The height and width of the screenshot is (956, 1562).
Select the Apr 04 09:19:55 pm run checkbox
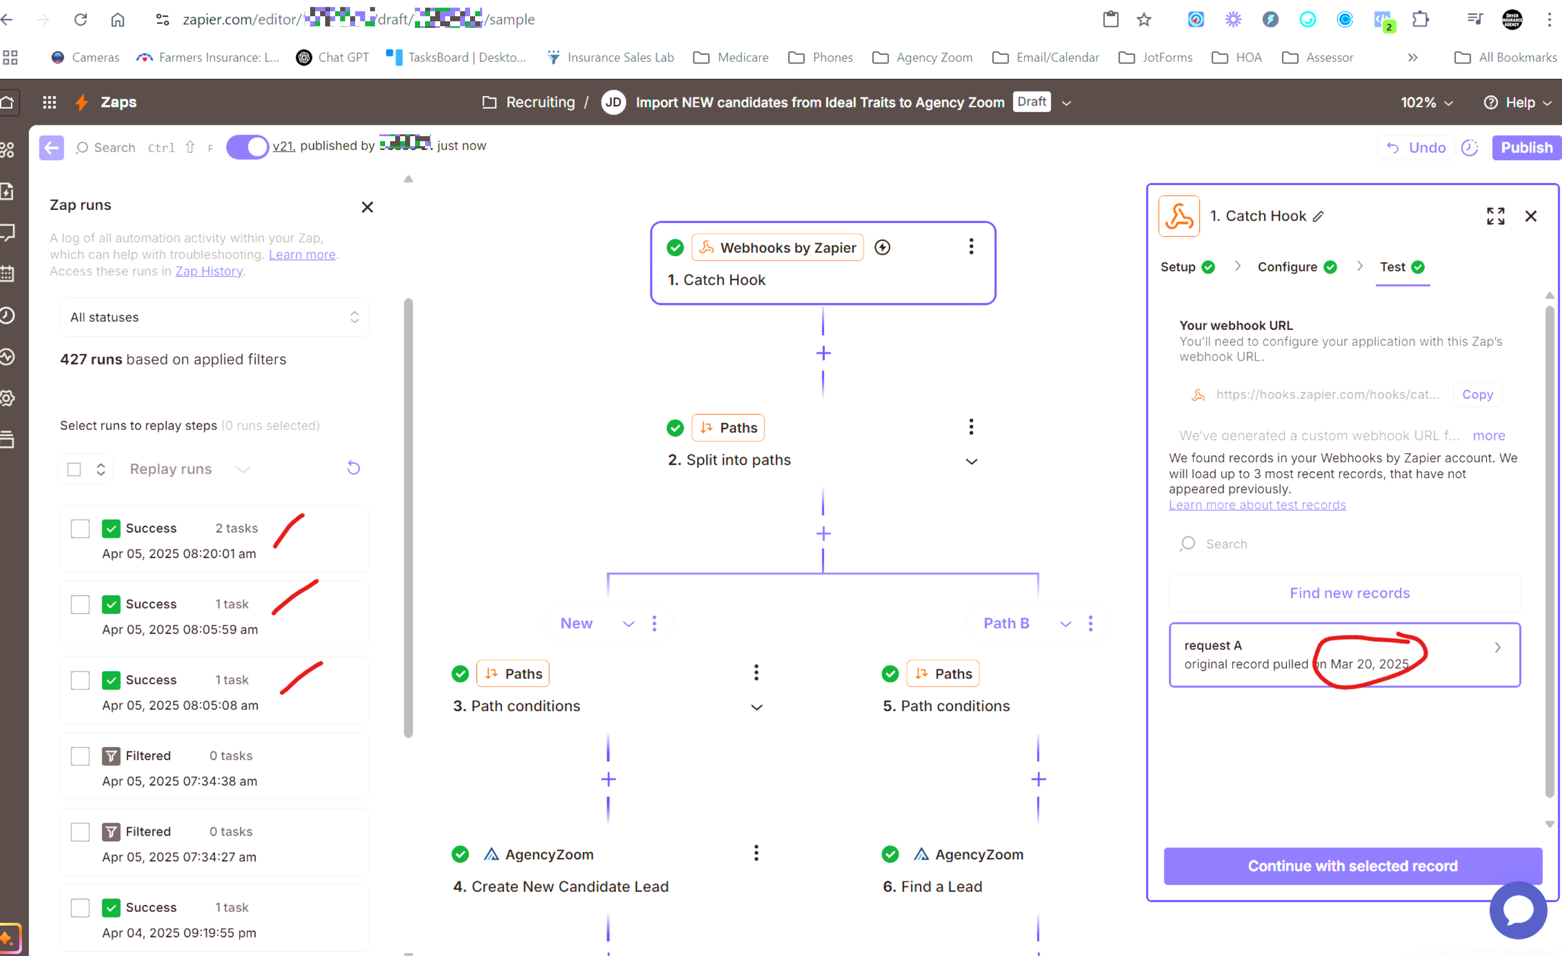pos(80,908)
